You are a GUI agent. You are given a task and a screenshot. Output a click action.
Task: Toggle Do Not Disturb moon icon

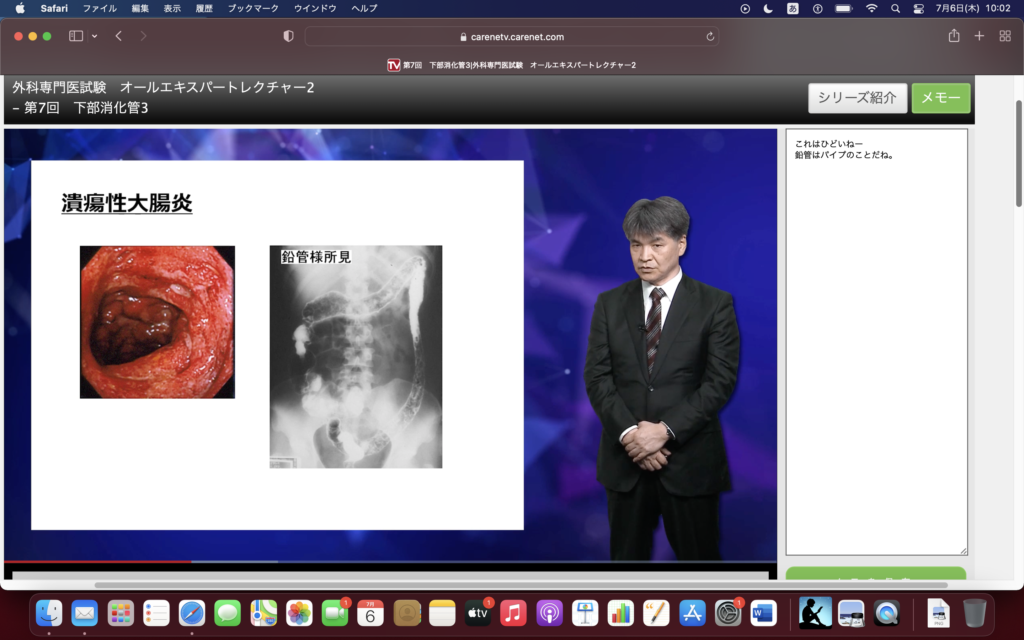768,8
